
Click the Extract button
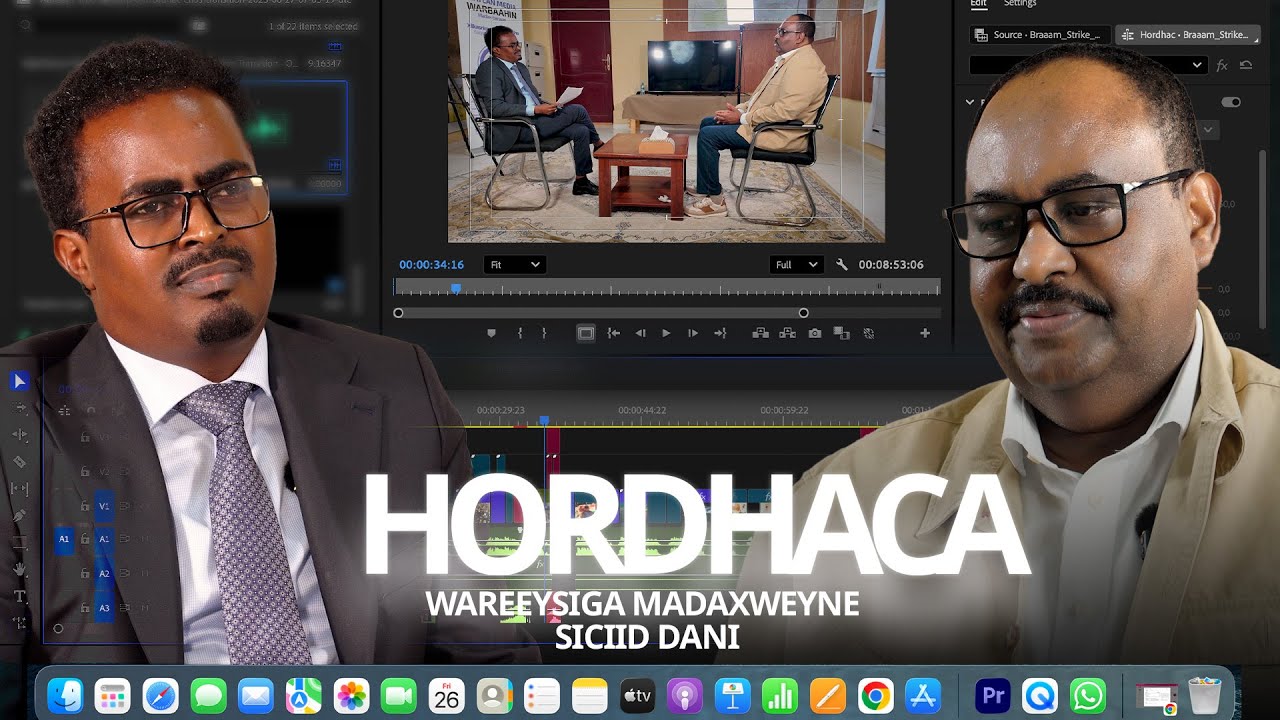point(788,333)
